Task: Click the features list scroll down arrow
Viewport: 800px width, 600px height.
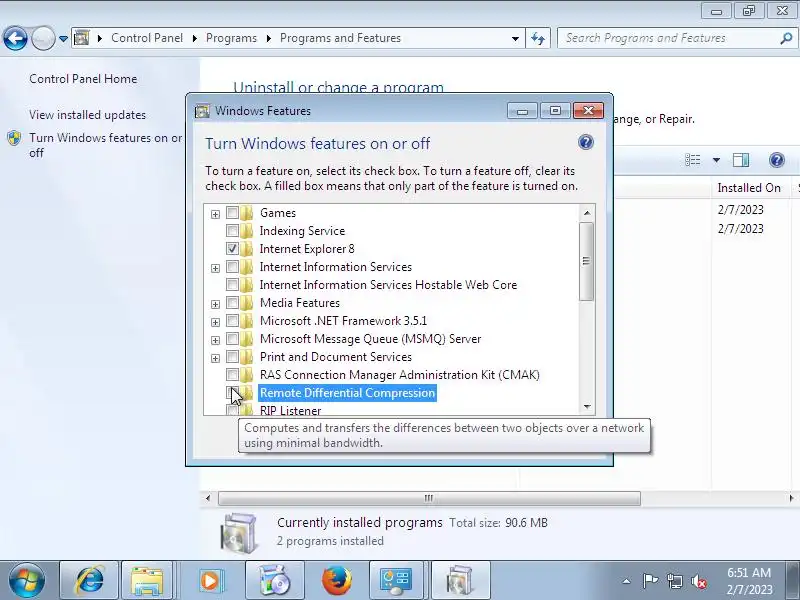Action: (587, 407)
